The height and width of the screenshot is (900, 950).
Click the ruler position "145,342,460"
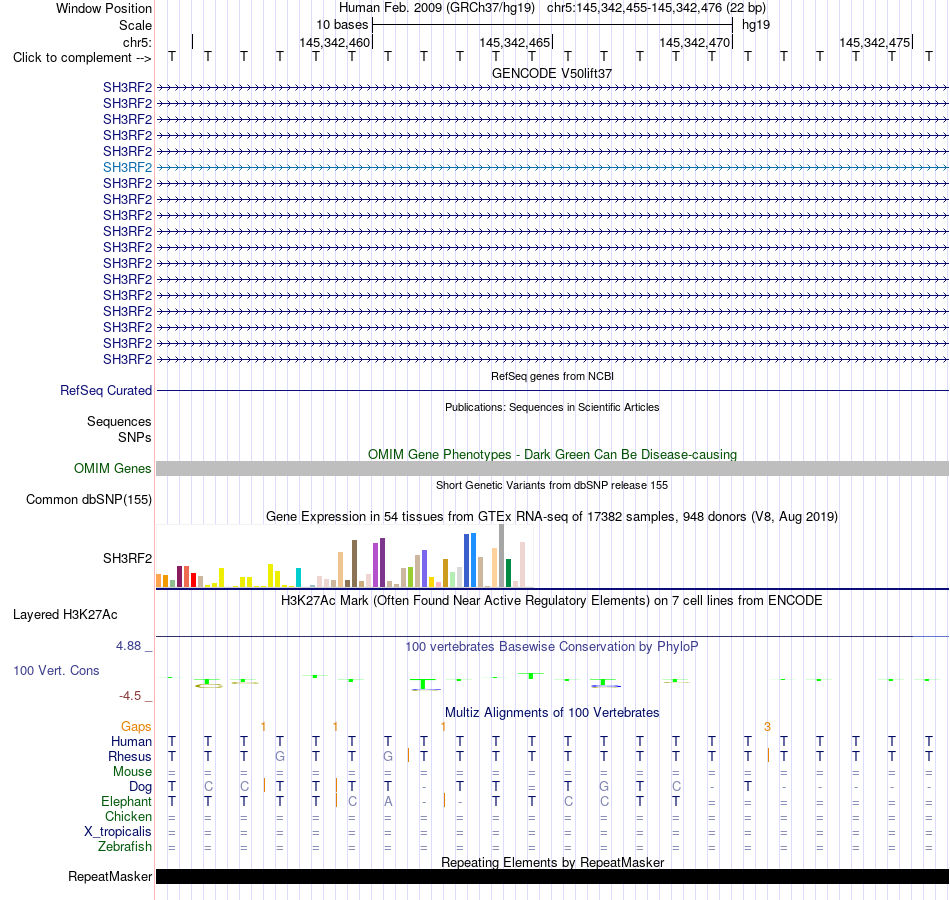(x=334, y=42)
